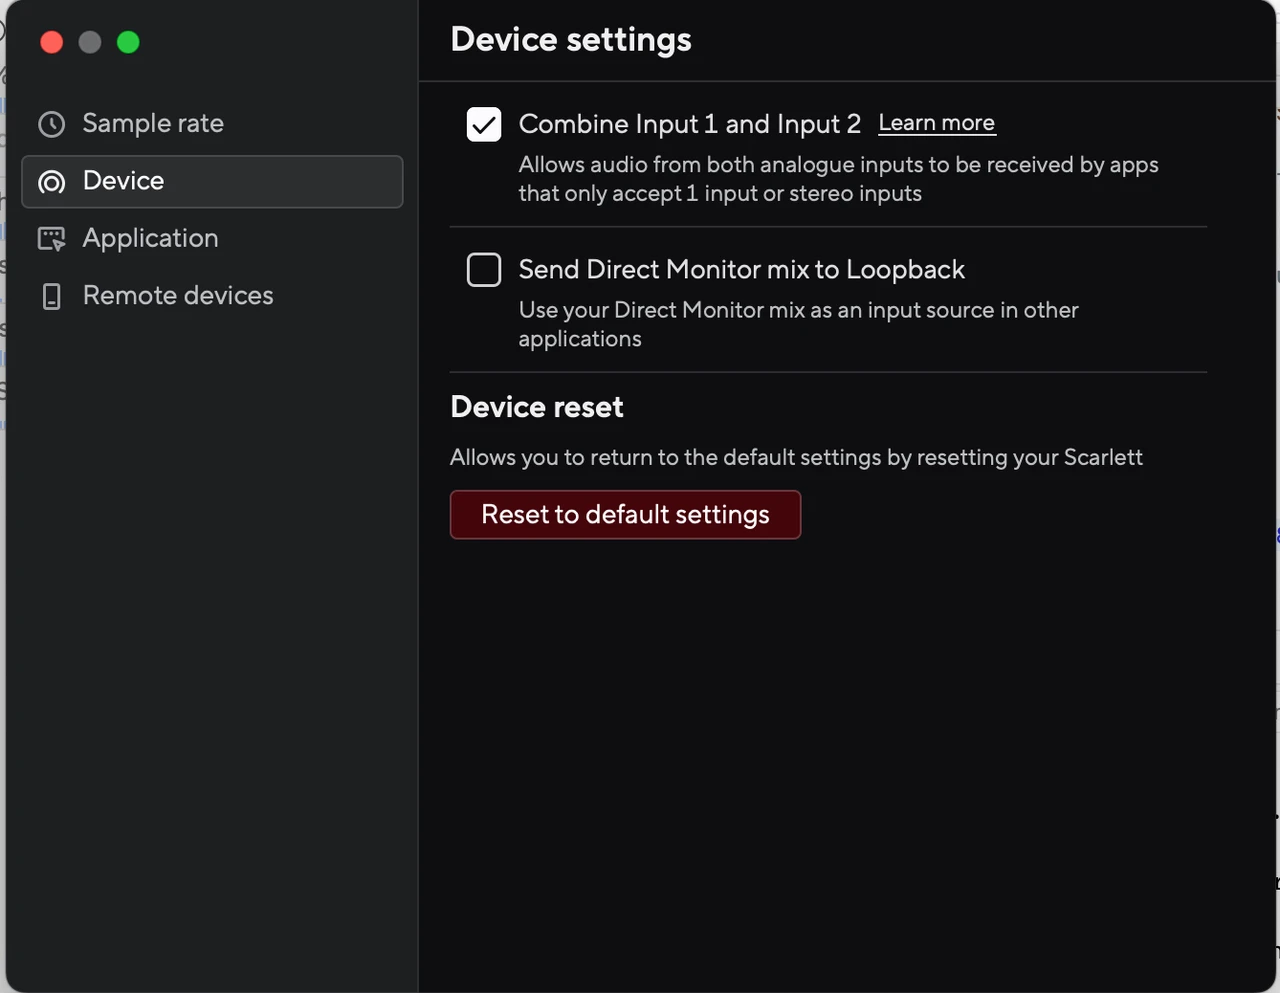Enable Send Direct Monitor mix to Loopback

(484, 269)
